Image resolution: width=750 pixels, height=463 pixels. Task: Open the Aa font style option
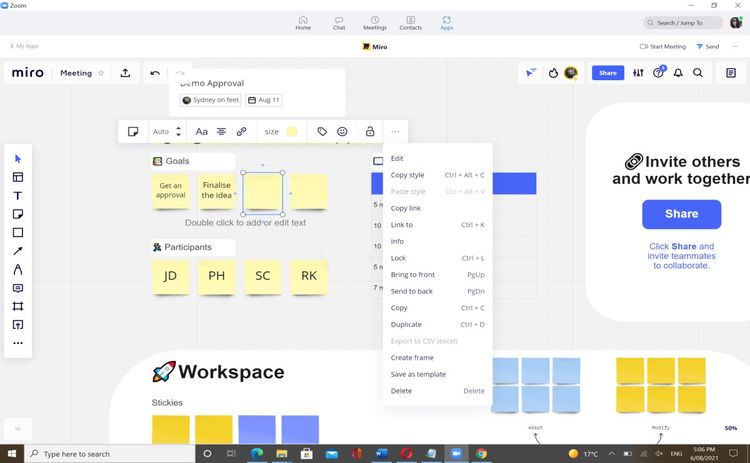201,132
